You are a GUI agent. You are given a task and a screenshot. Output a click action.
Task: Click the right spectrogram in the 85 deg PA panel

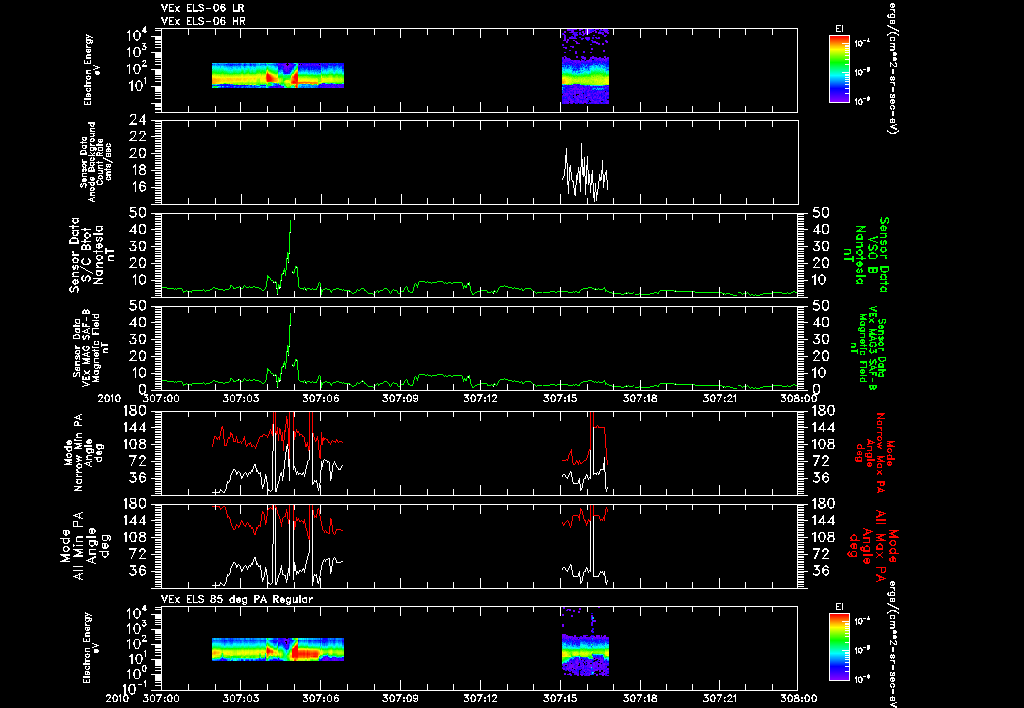pos(585,641)
